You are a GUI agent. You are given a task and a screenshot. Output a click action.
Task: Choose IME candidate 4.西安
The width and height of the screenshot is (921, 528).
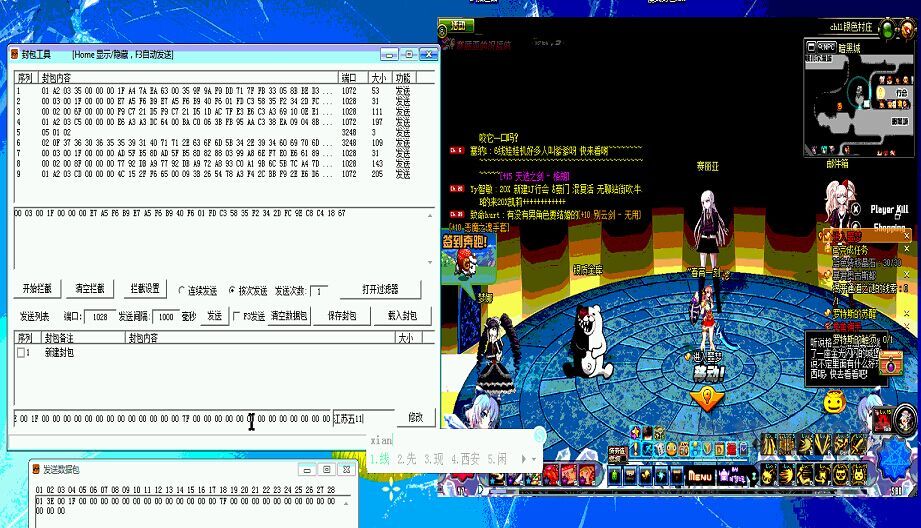[465, 459]
